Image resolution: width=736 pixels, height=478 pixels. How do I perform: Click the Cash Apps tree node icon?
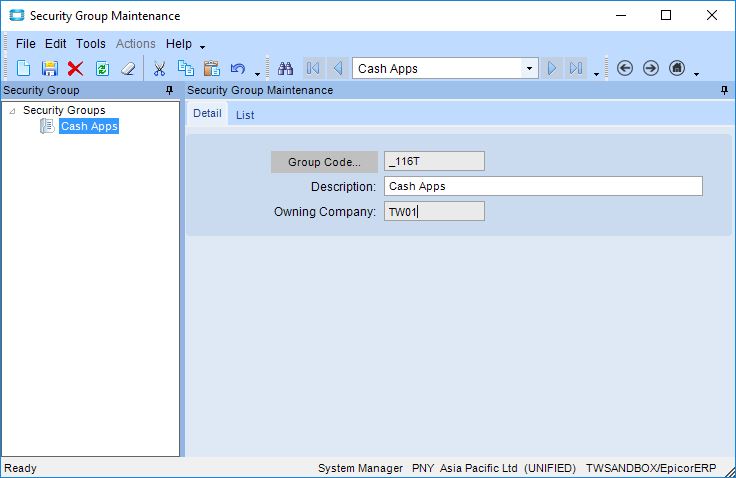pos(47,126)
